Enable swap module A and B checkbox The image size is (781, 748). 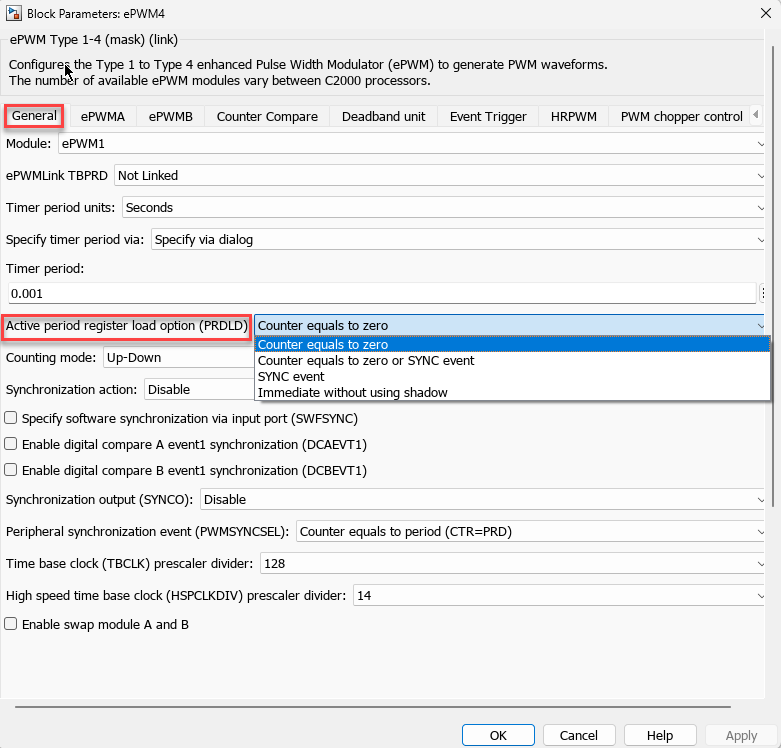tap(10, 624)
